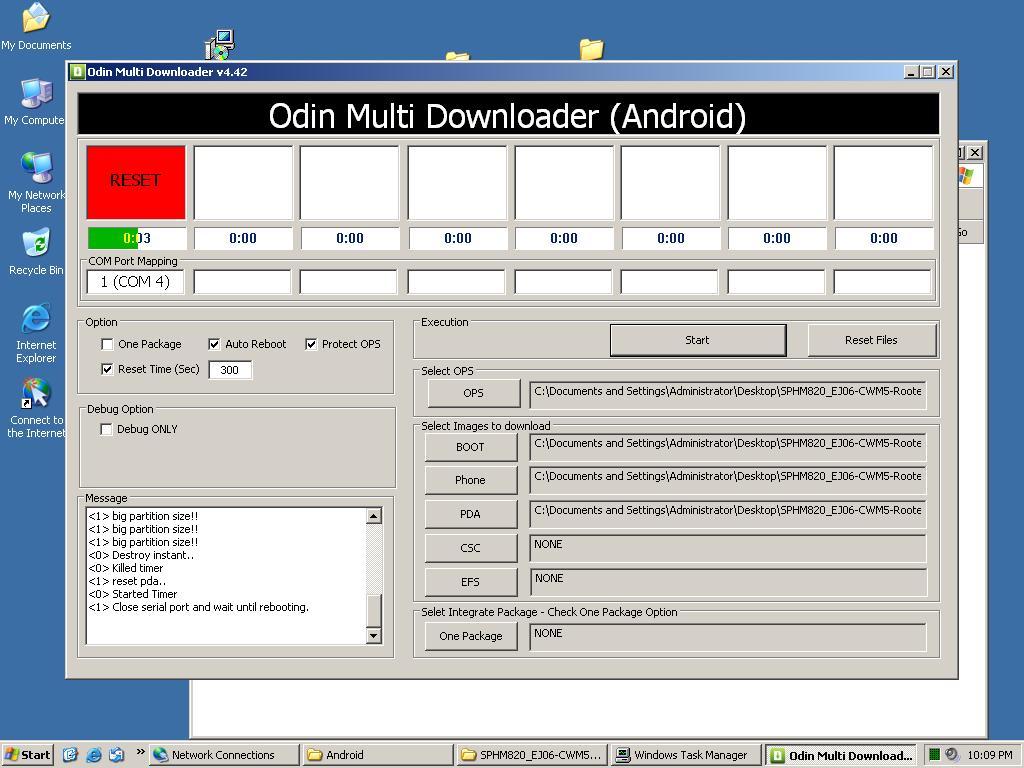Screen dimensions: 1024x768
Task: Click the EFS field showing NONE
Action: 728,582
